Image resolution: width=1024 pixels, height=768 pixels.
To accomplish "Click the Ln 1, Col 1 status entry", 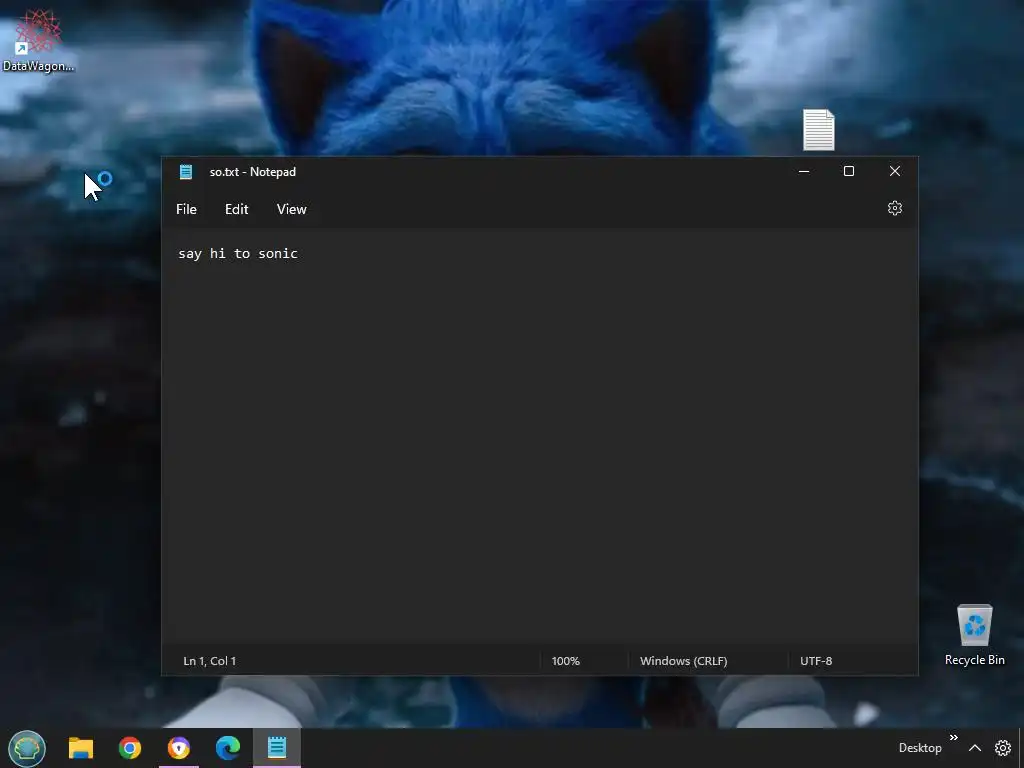I will 210,661.
